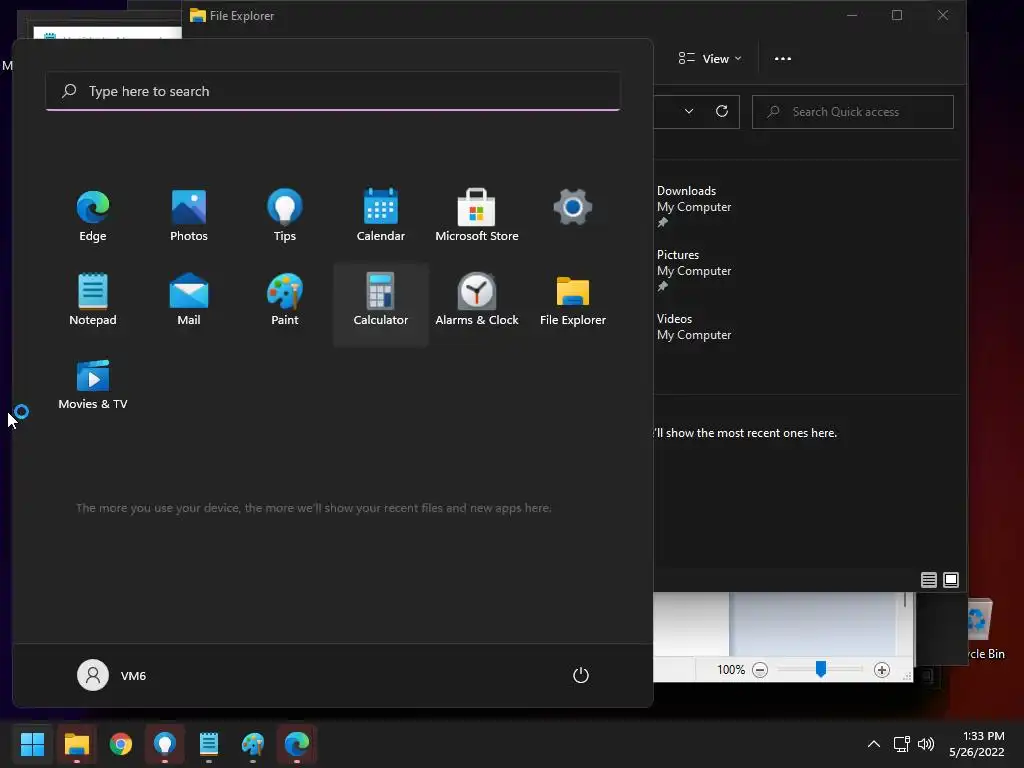Open the Calendar app

pyautogui.click(x=381, y=216)
